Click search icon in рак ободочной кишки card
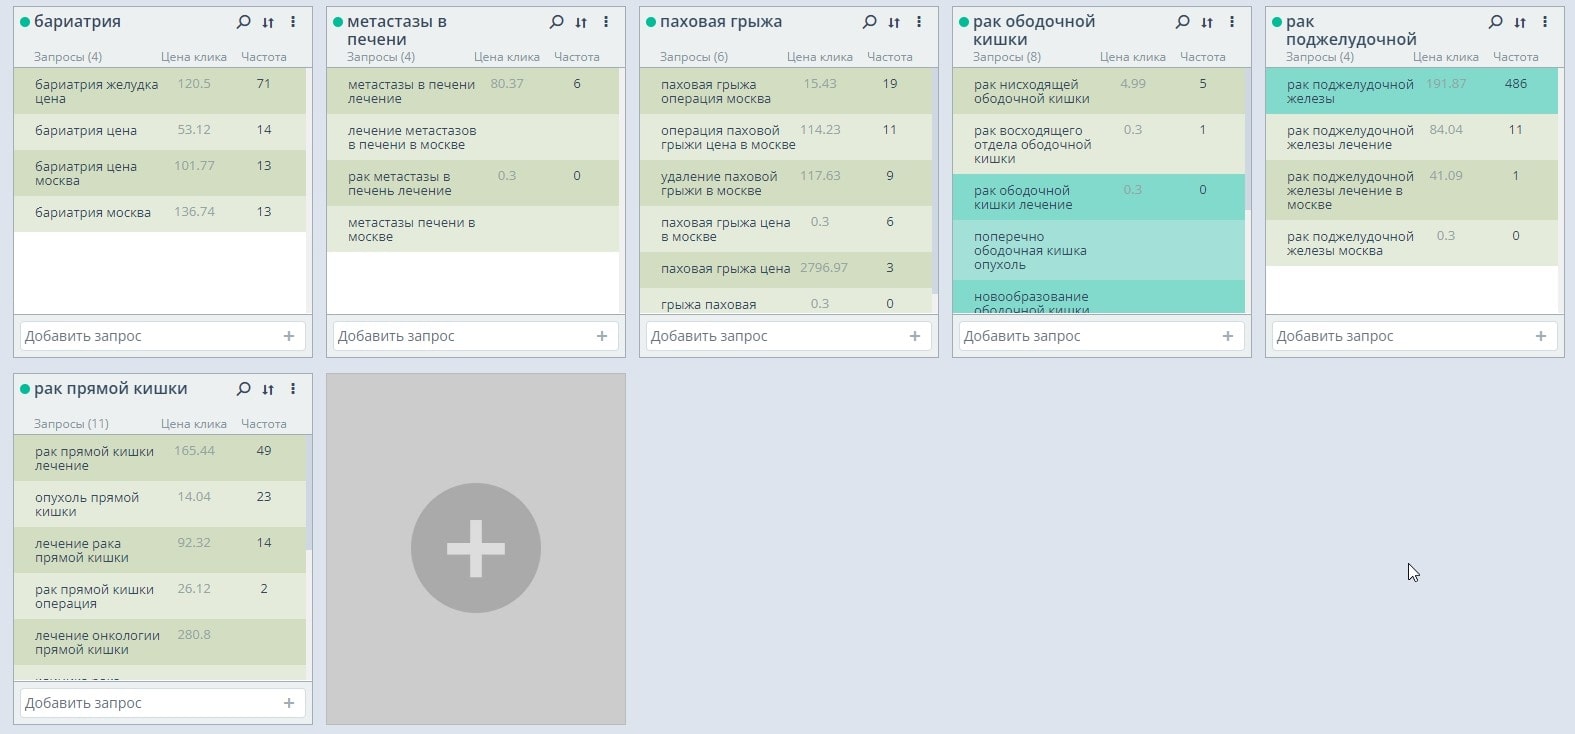Screen dimensions: 1575x734 pyautogui.click(x=1183, y=22)
